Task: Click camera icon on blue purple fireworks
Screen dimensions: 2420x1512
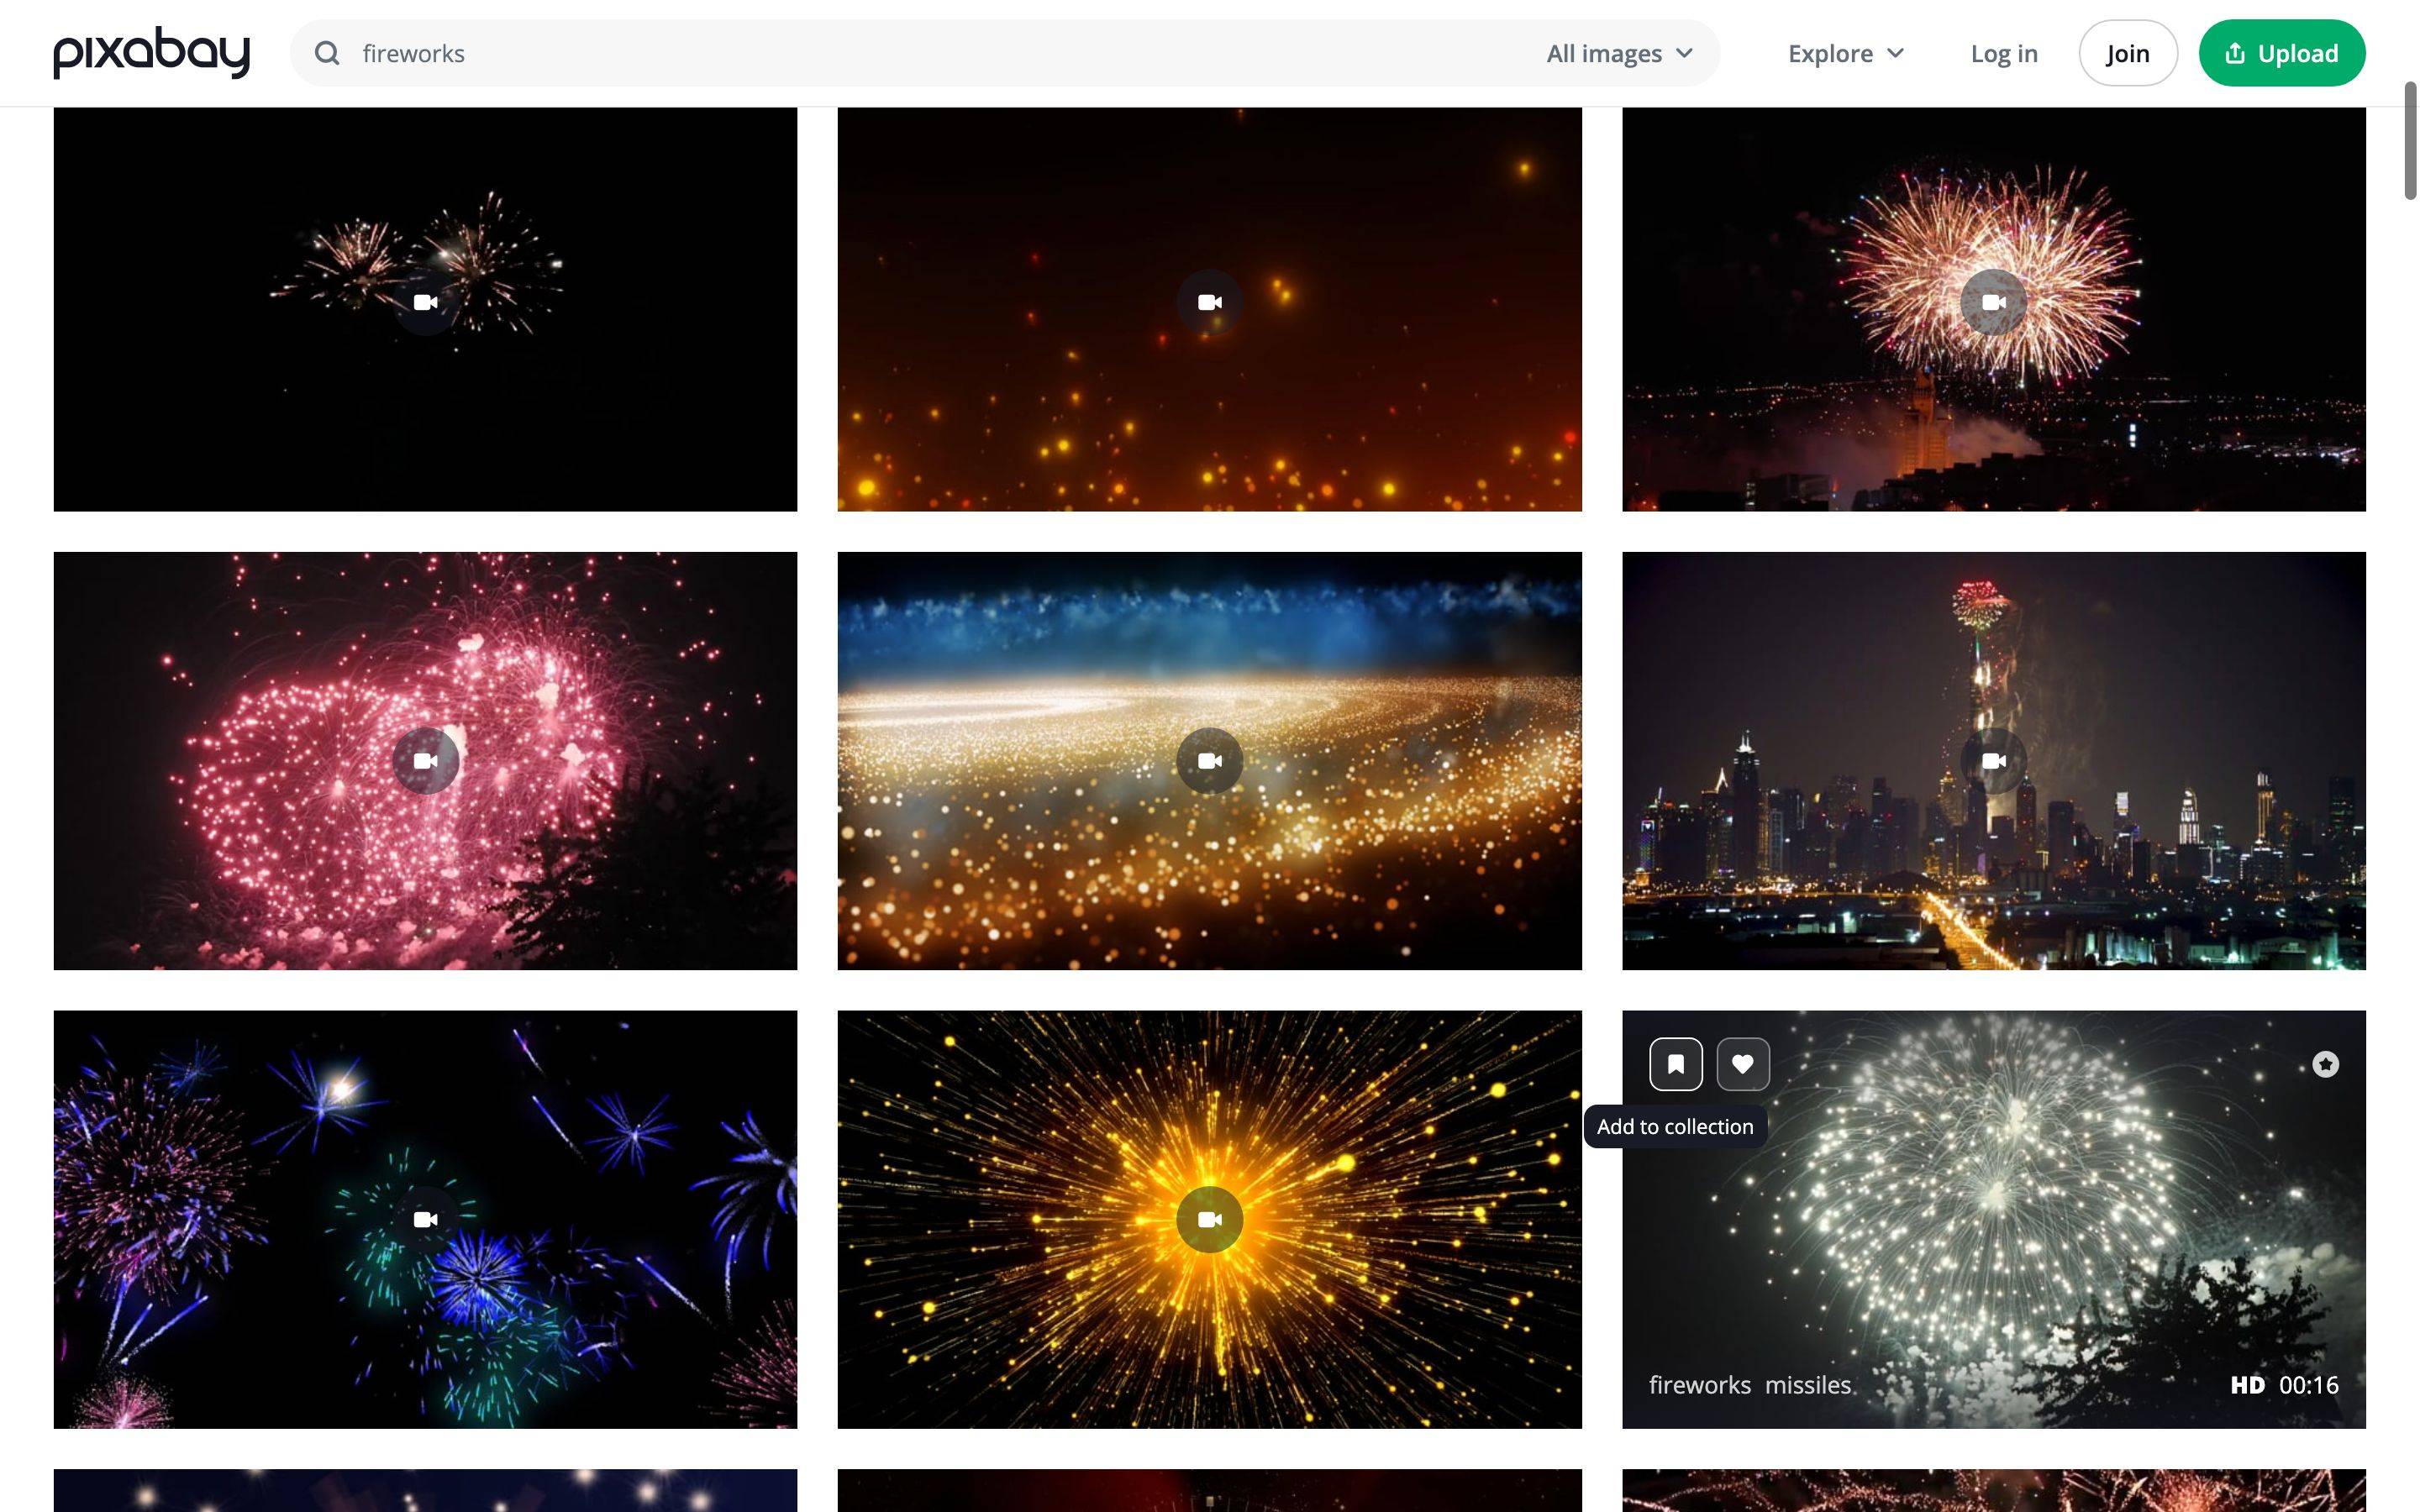Action: coord(425,1219)
